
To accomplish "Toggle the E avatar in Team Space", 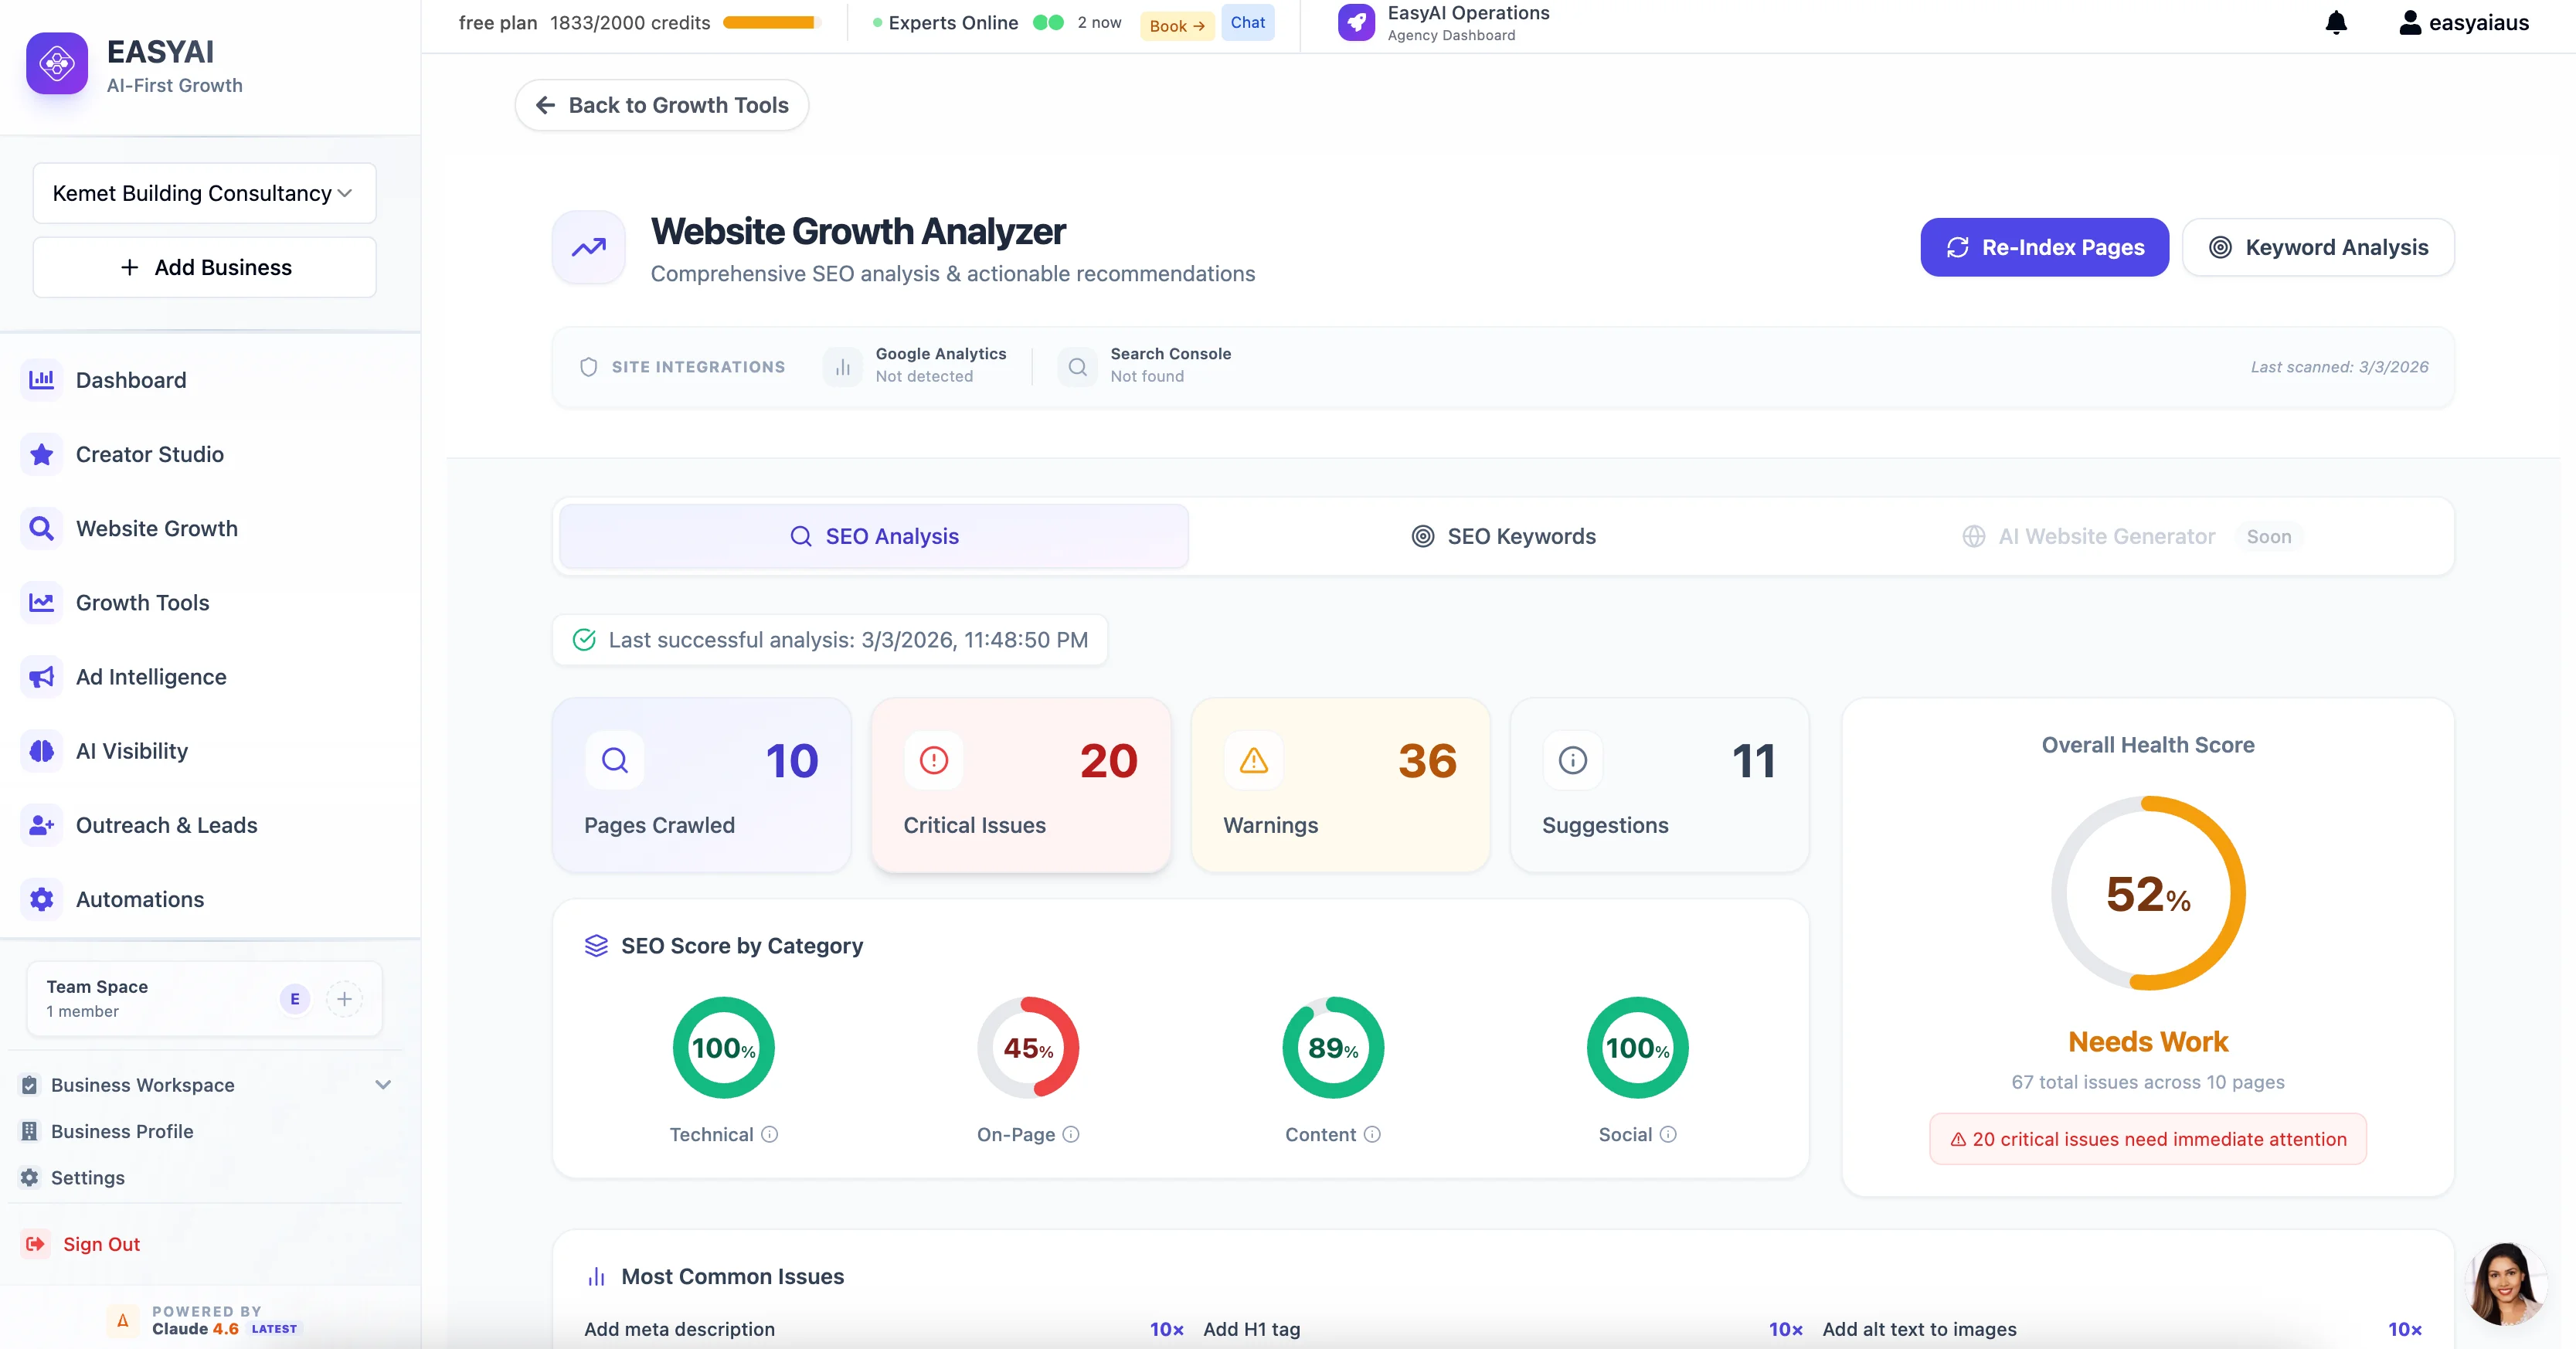I will tap(294, 999).
